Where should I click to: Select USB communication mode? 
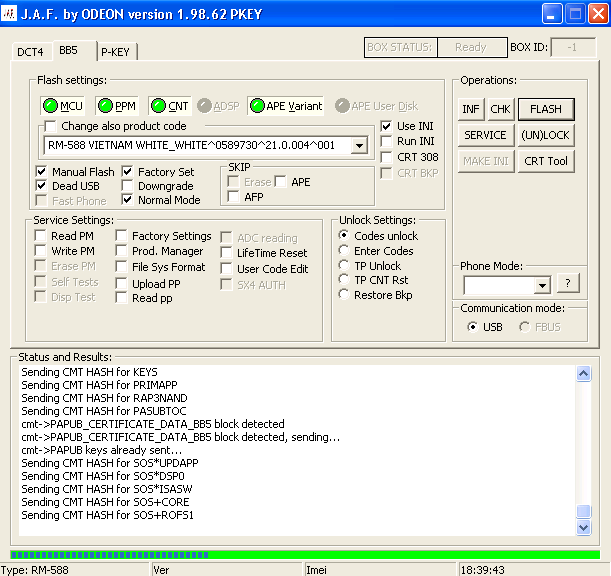[473, 327]
